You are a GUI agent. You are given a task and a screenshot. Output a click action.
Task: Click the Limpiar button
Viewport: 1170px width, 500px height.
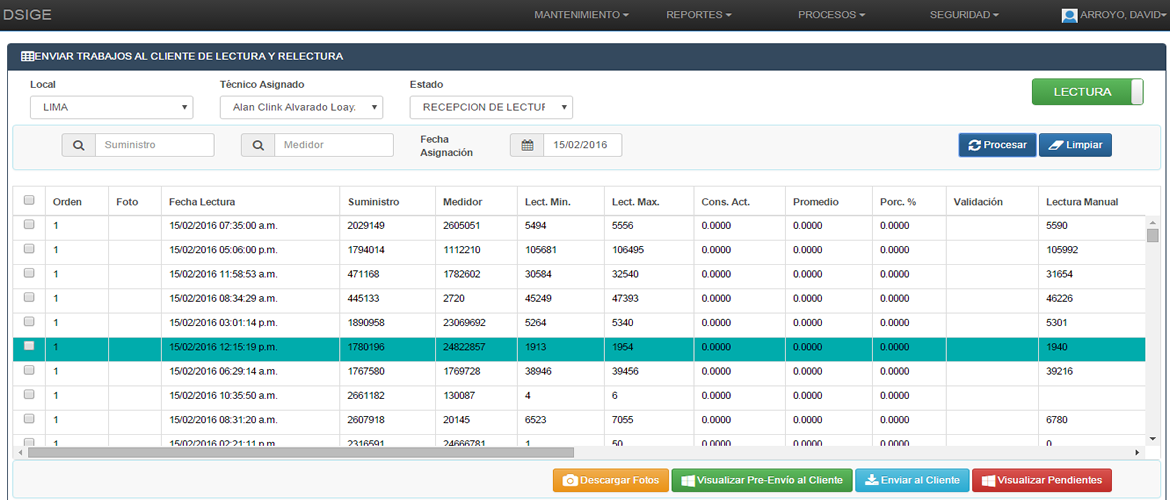pos(1075,145)
